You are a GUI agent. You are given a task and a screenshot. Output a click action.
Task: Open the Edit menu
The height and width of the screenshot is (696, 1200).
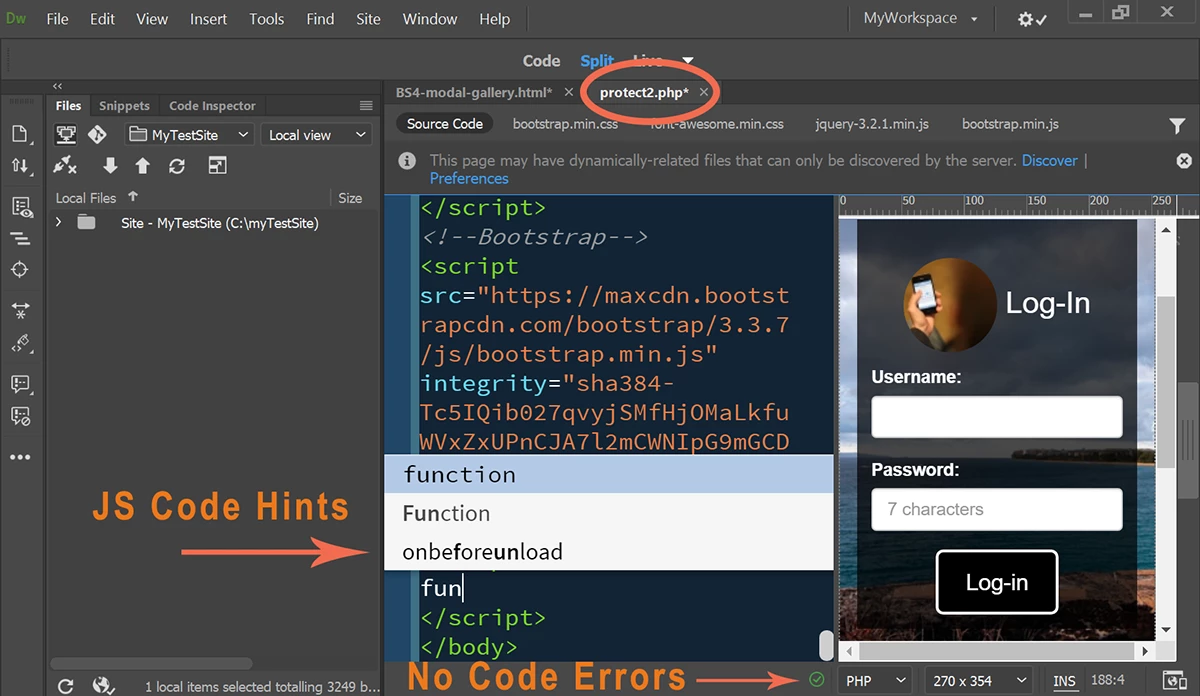(102, 19)
